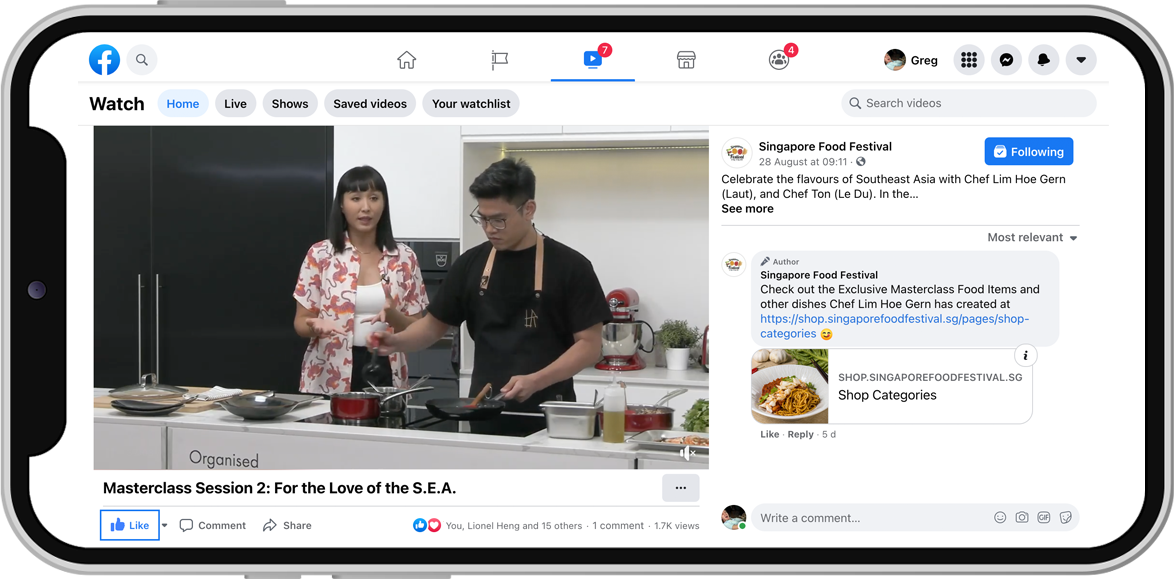Screen dimensions: 1174x579
Task: Open the Shop Categories link preview
Action: click(x=892, y=386)
